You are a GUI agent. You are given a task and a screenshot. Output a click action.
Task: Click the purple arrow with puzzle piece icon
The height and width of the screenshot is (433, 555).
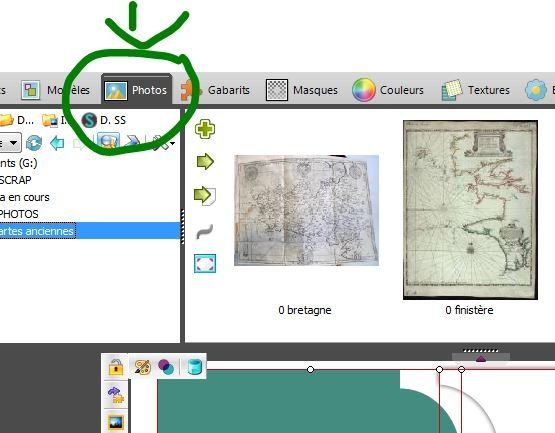point(116,395)
